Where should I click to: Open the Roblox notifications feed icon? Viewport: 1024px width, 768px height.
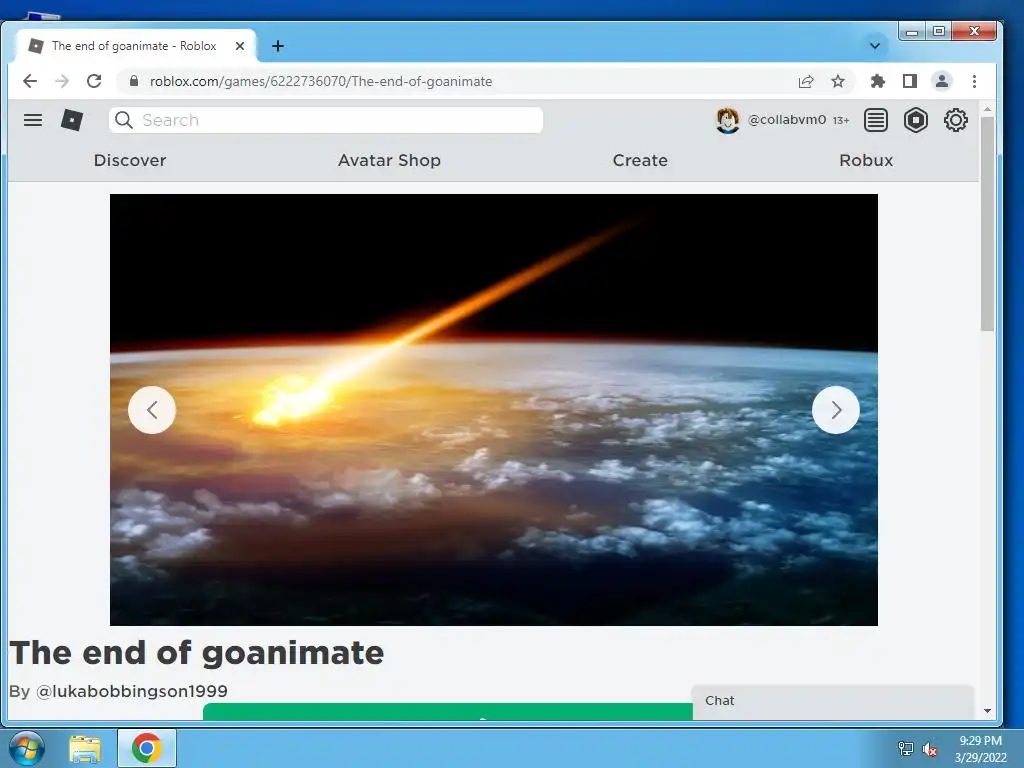[876, 120]
